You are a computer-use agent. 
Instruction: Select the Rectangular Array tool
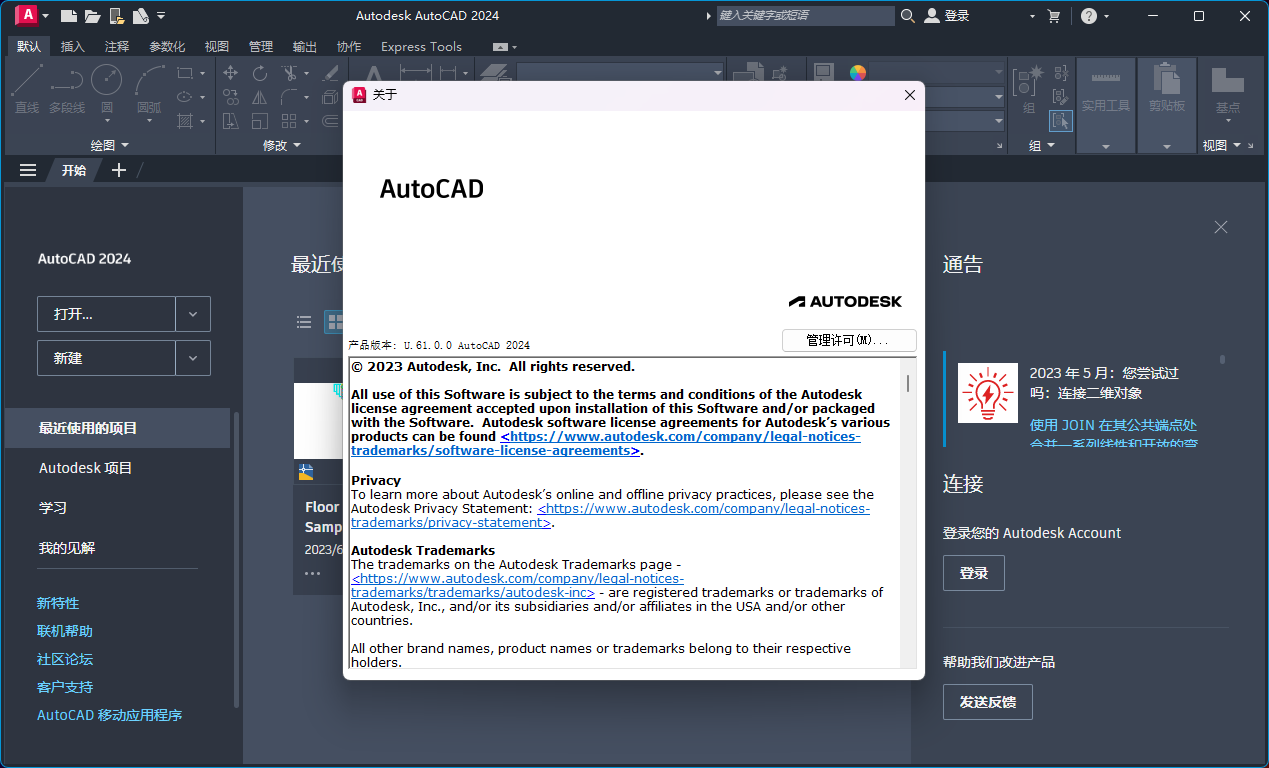(289, 121)
